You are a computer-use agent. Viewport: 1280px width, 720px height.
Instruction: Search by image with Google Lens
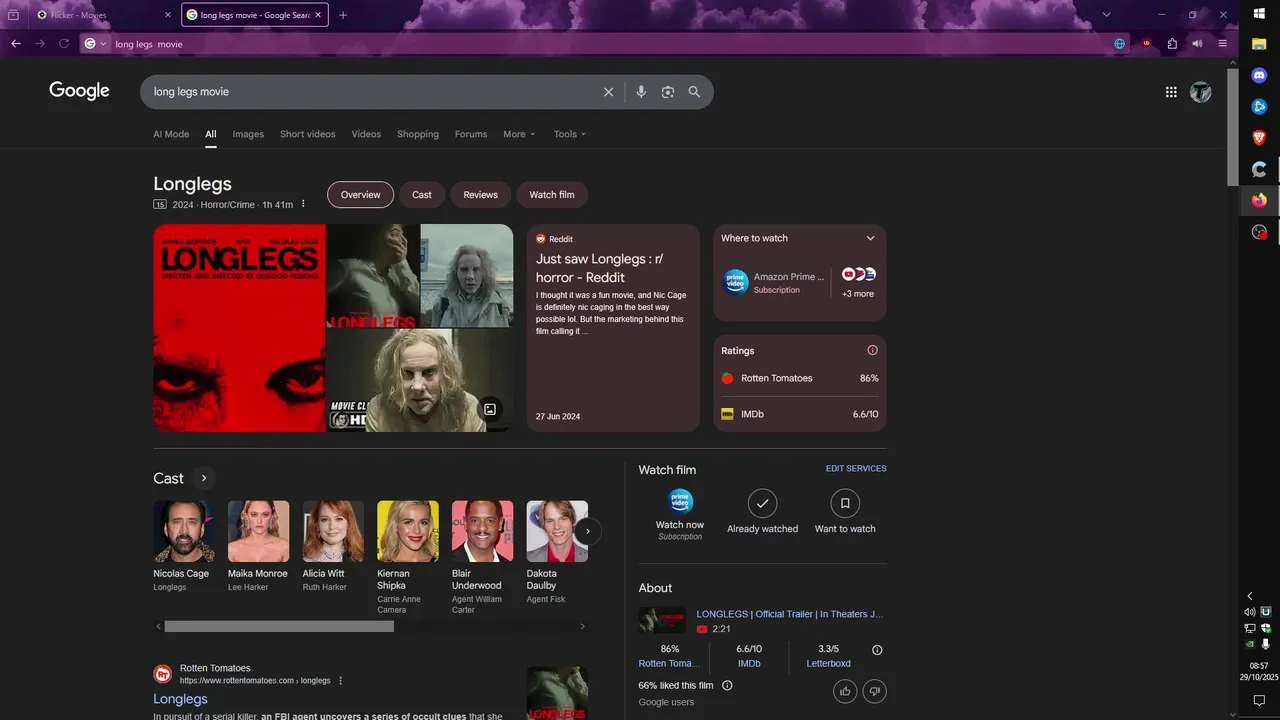tap(668, 92)
